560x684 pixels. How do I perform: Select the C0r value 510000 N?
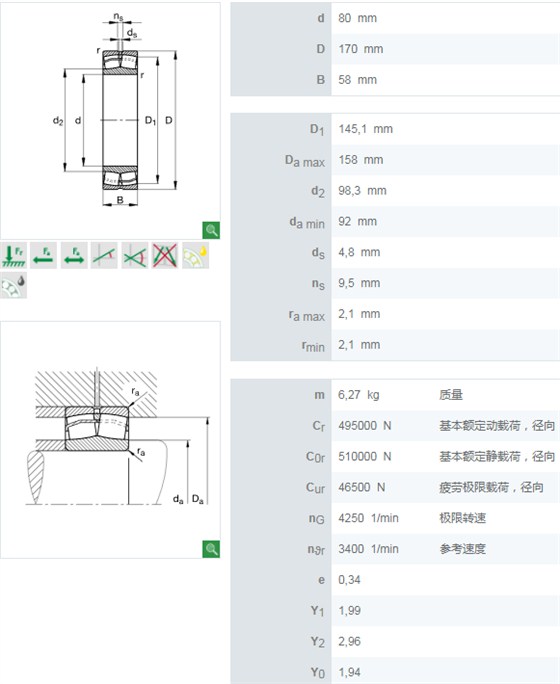tap(365, 456)
